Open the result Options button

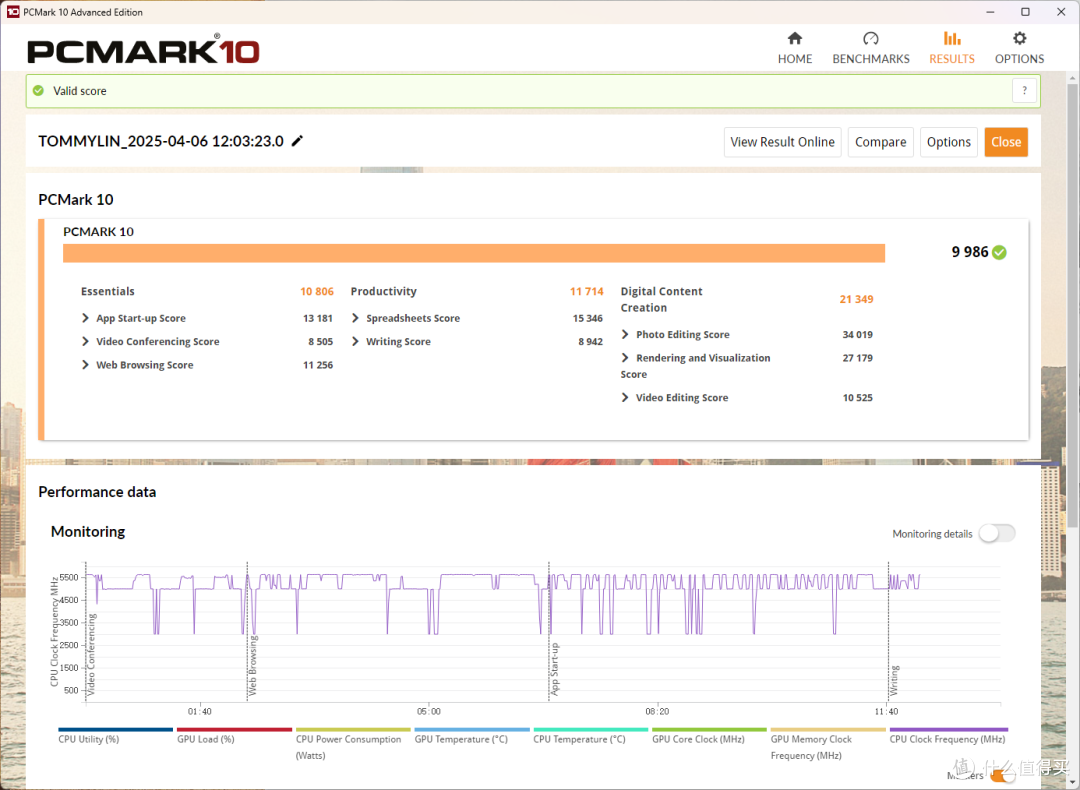click(948, 142)
